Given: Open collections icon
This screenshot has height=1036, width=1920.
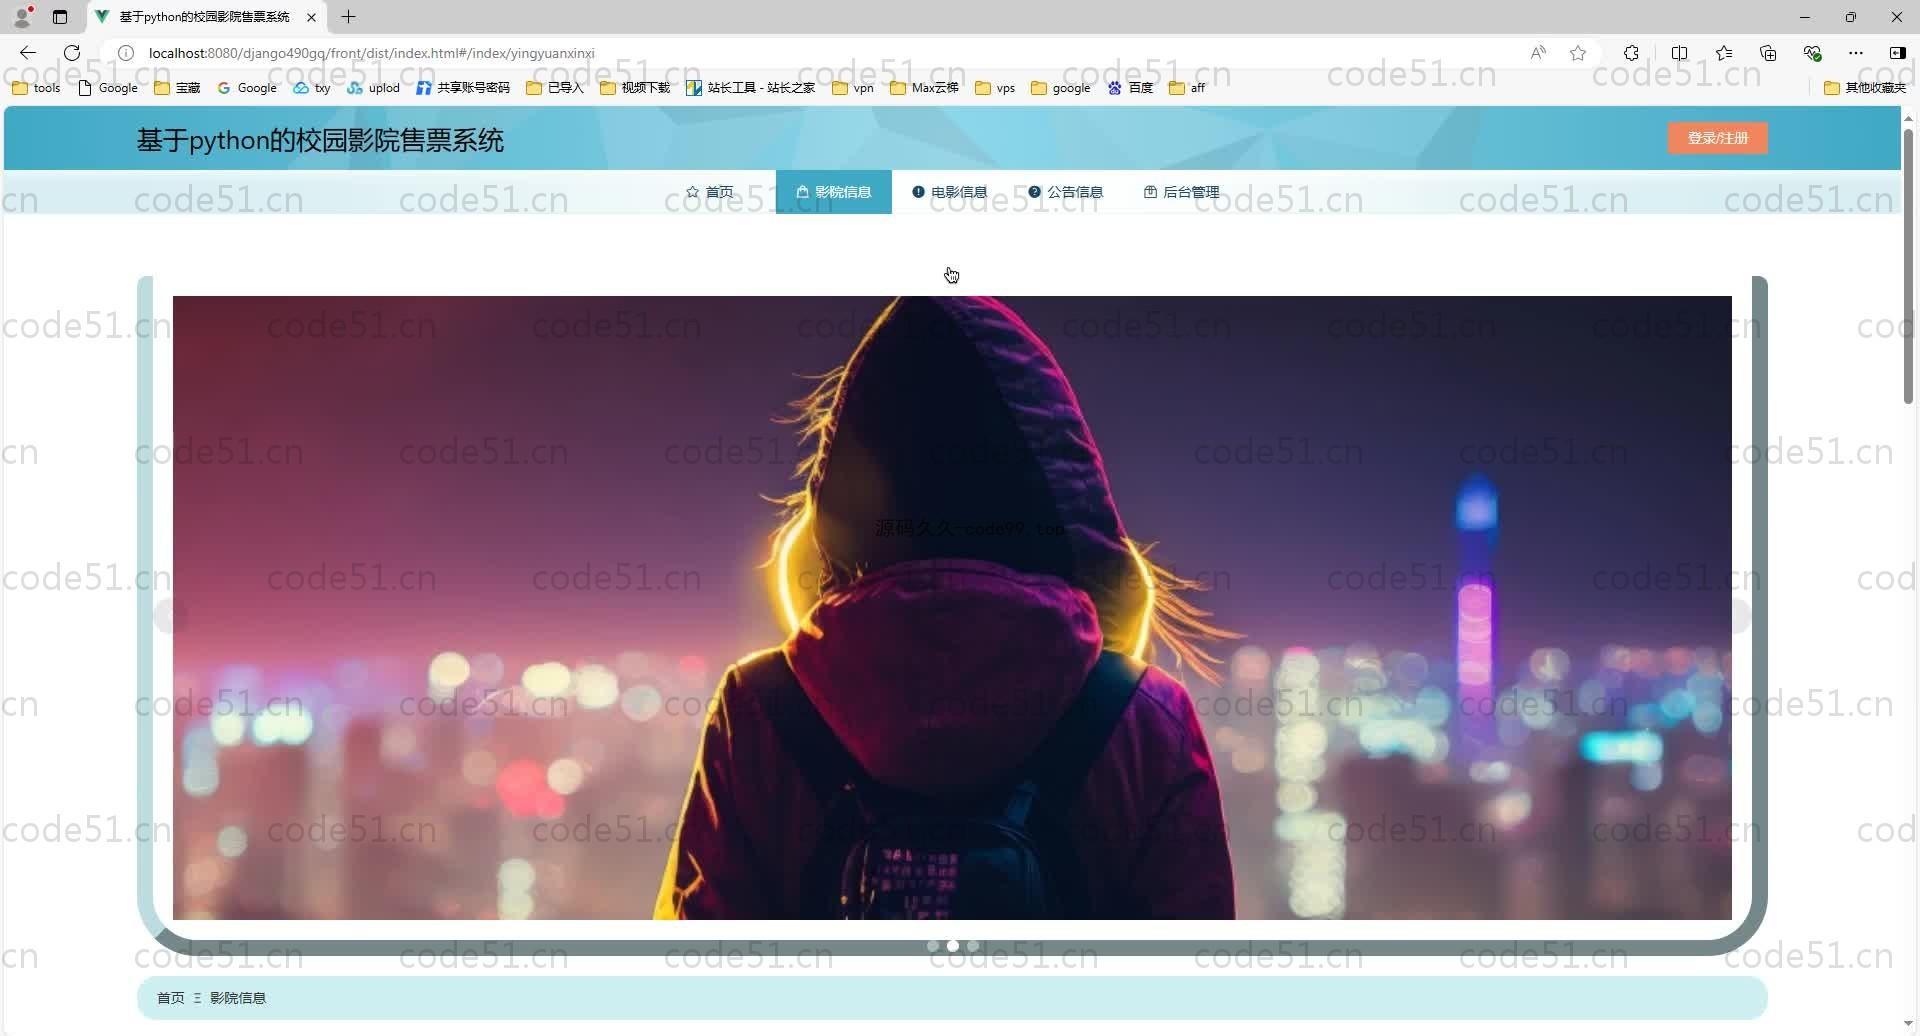Looking at the screenshot, I should click(x=1768, y=53).
